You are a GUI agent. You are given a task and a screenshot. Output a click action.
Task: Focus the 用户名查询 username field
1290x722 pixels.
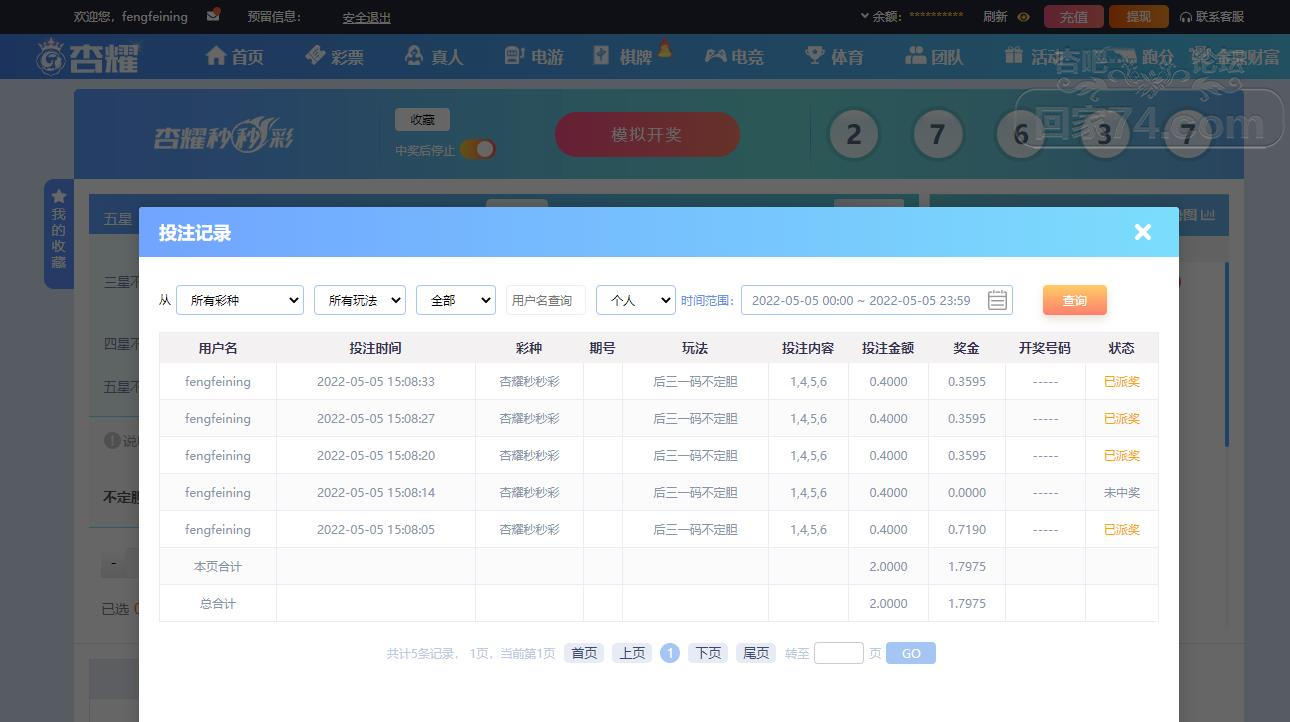click(546, 300)
